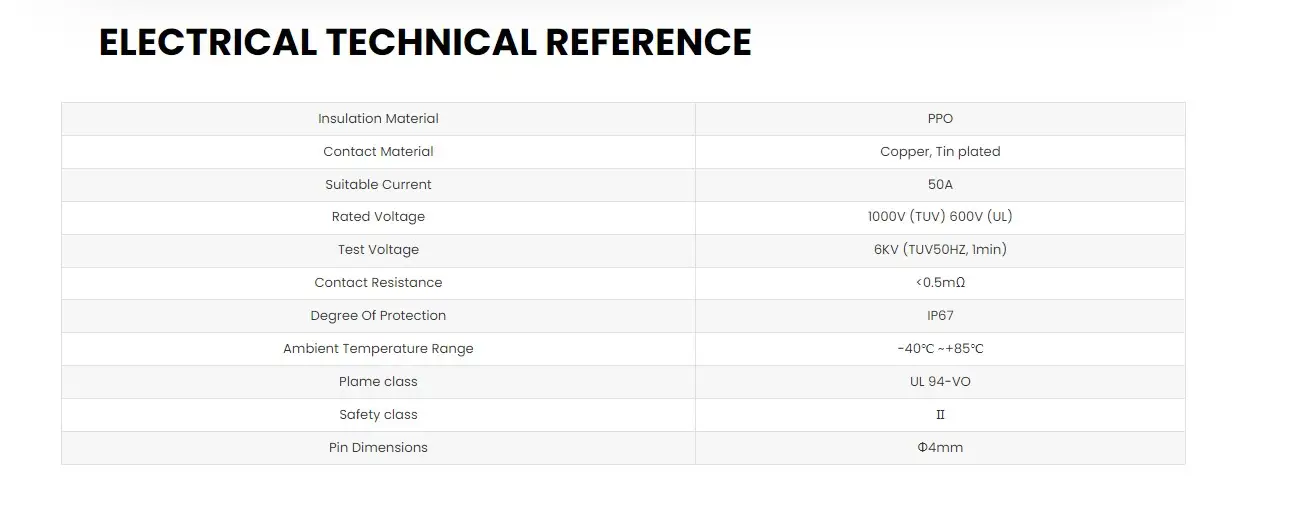Select the Insulation Material label cell
The height and width of the screenshot is (521, 1313).
point(378,119)
